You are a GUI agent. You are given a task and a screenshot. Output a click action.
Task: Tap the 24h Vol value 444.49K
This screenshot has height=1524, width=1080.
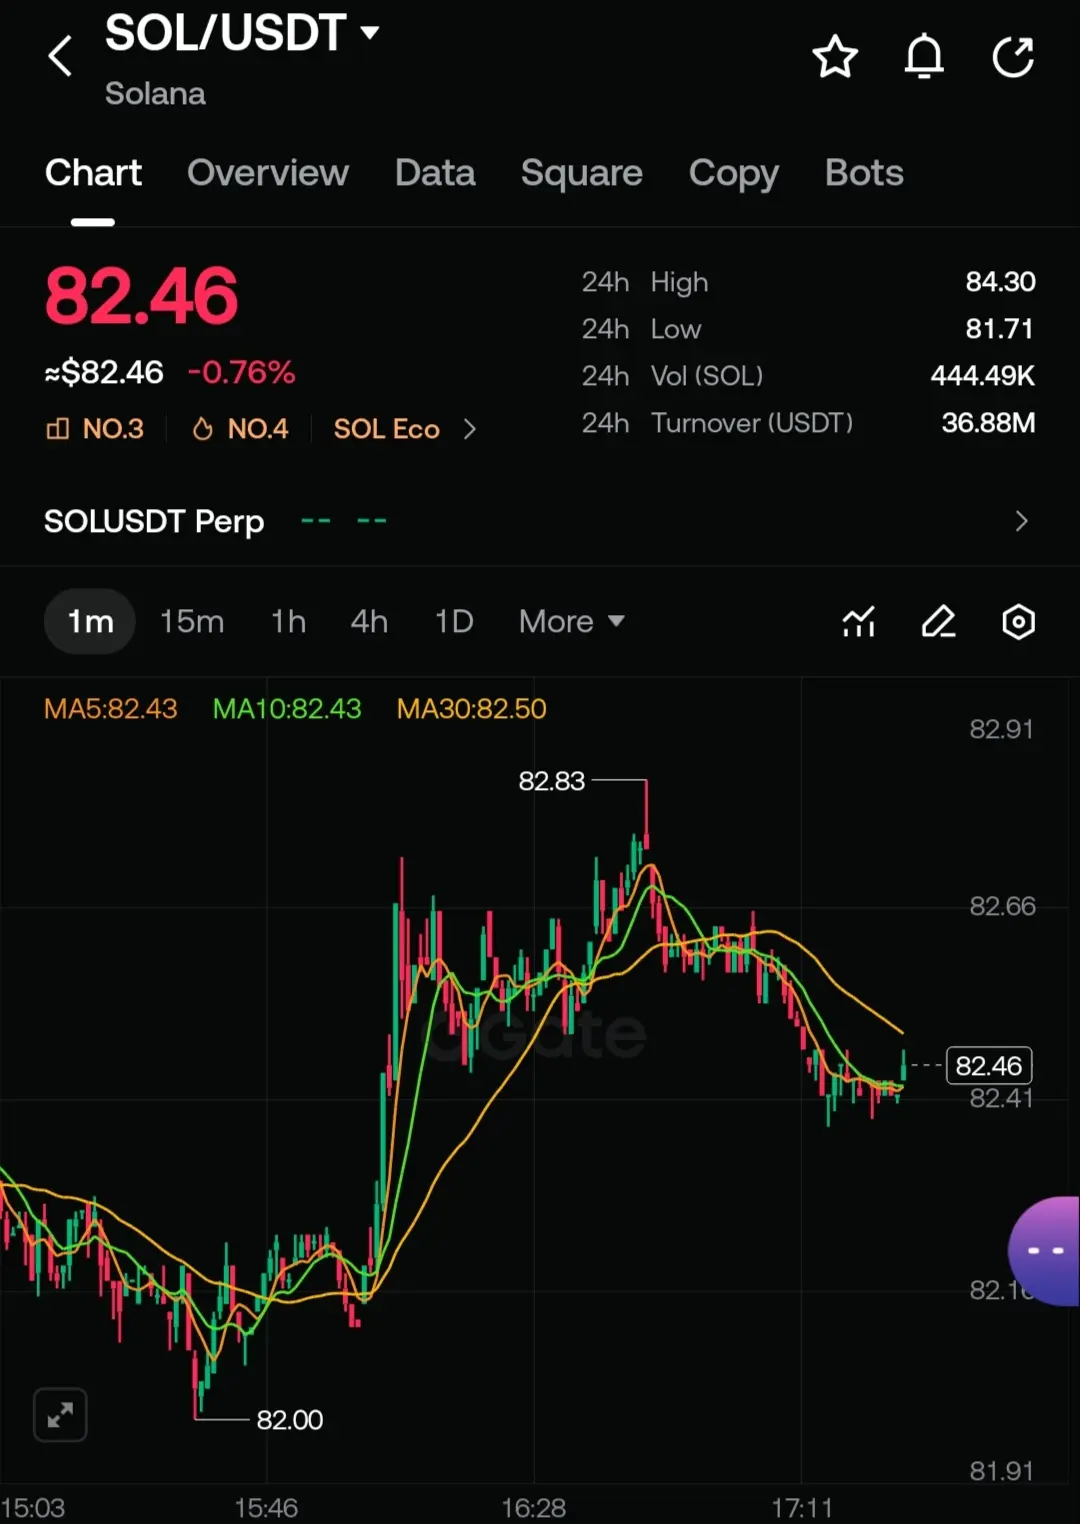point(983,376)
